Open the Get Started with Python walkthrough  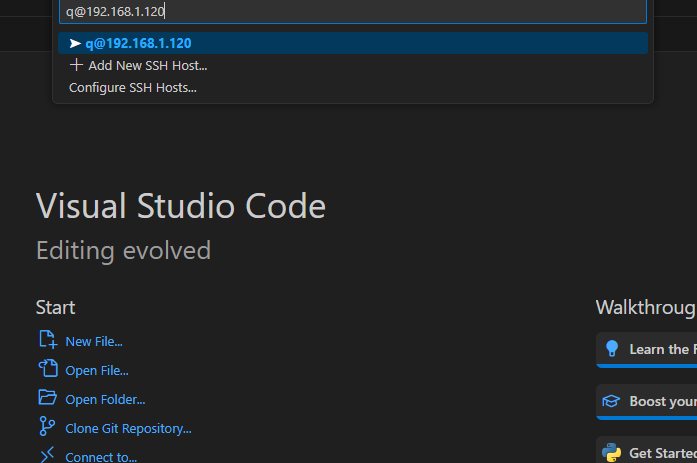[x=647, y=451]
